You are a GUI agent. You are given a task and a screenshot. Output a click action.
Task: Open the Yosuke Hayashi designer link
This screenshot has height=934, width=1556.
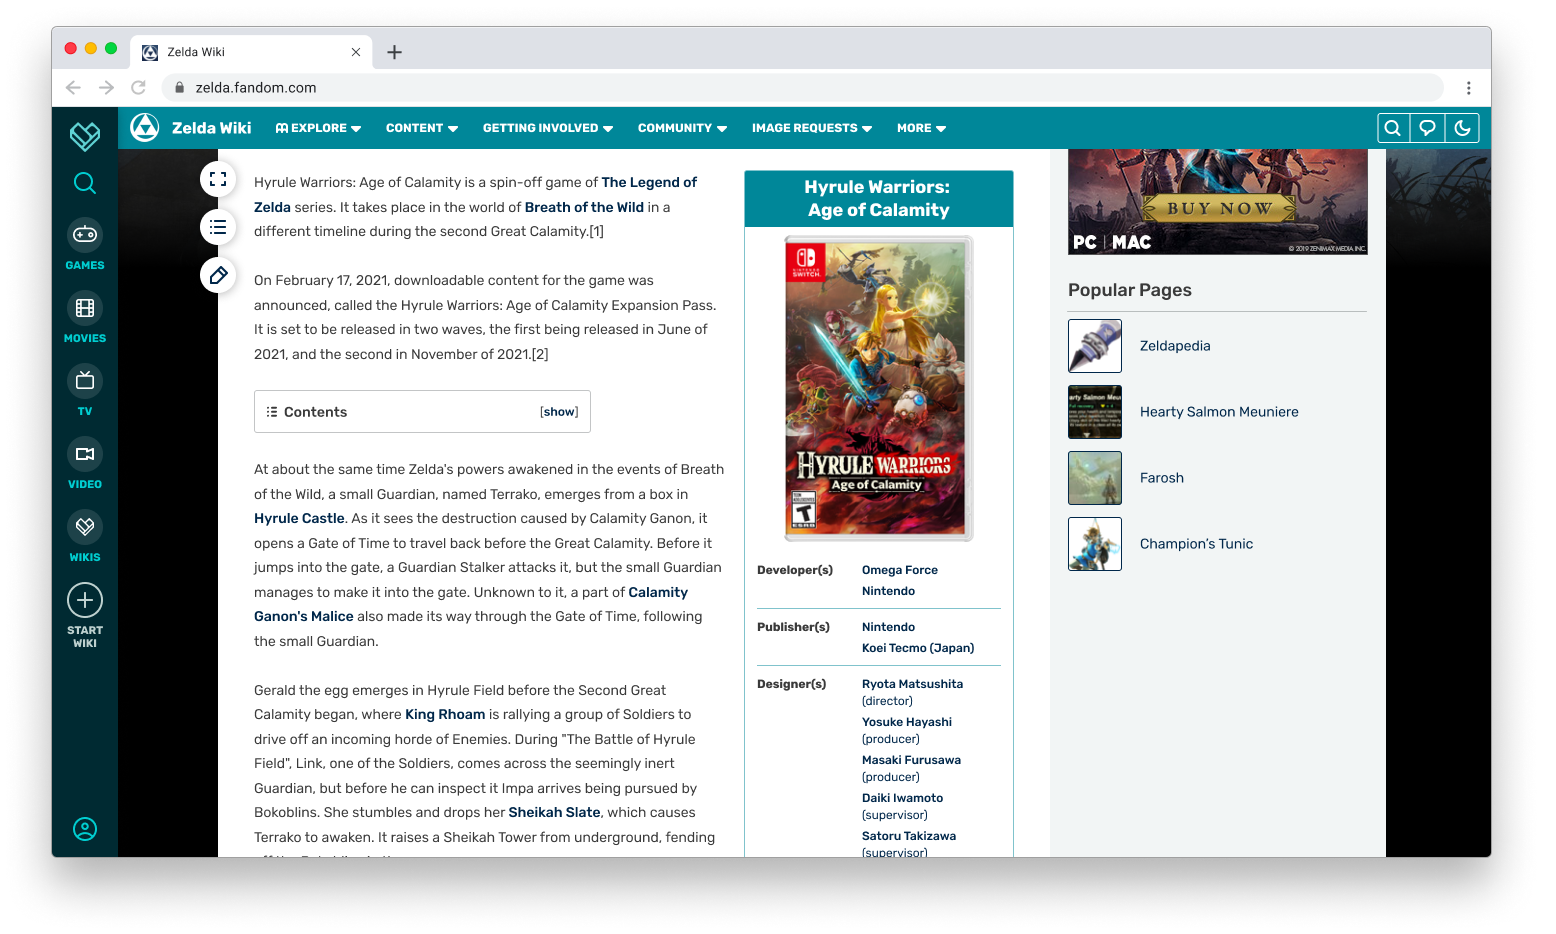[x=907, y=722]
